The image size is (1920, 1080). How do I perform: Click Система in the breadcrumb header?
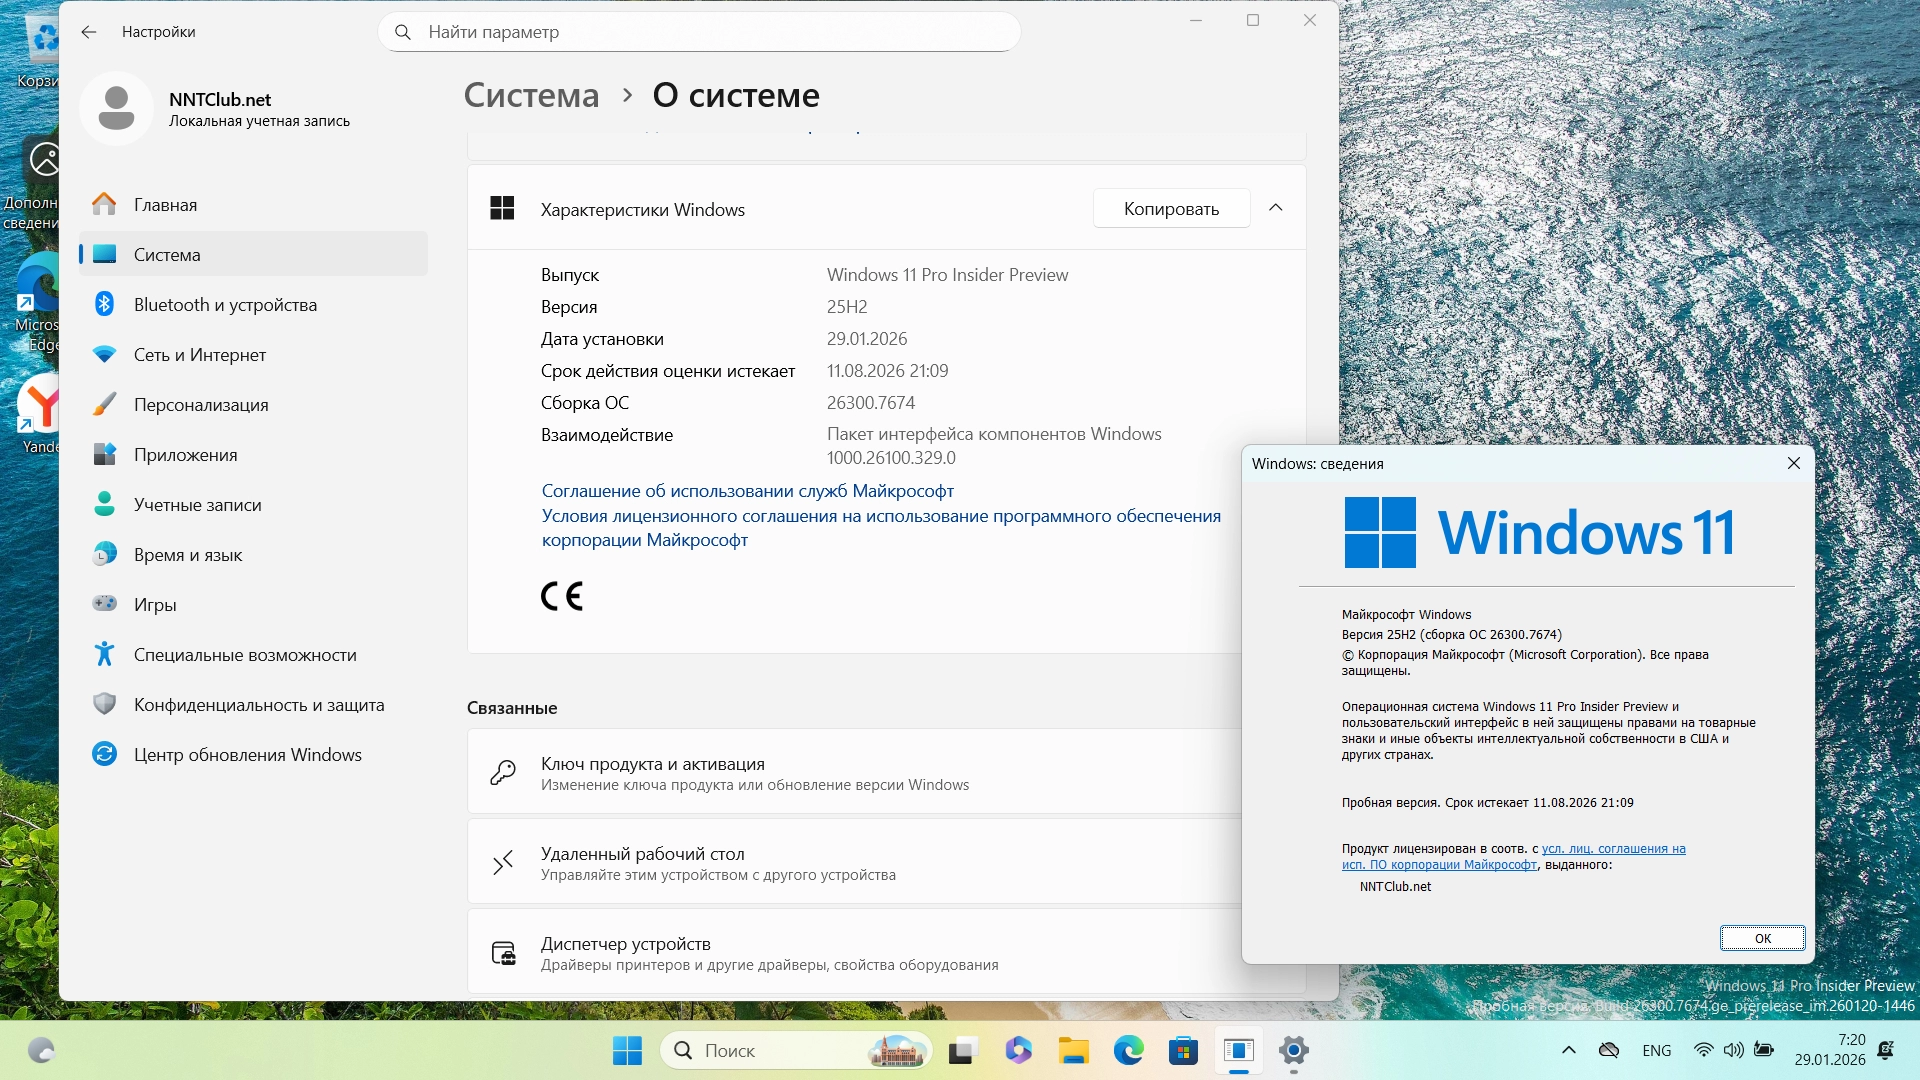[531, 95]
